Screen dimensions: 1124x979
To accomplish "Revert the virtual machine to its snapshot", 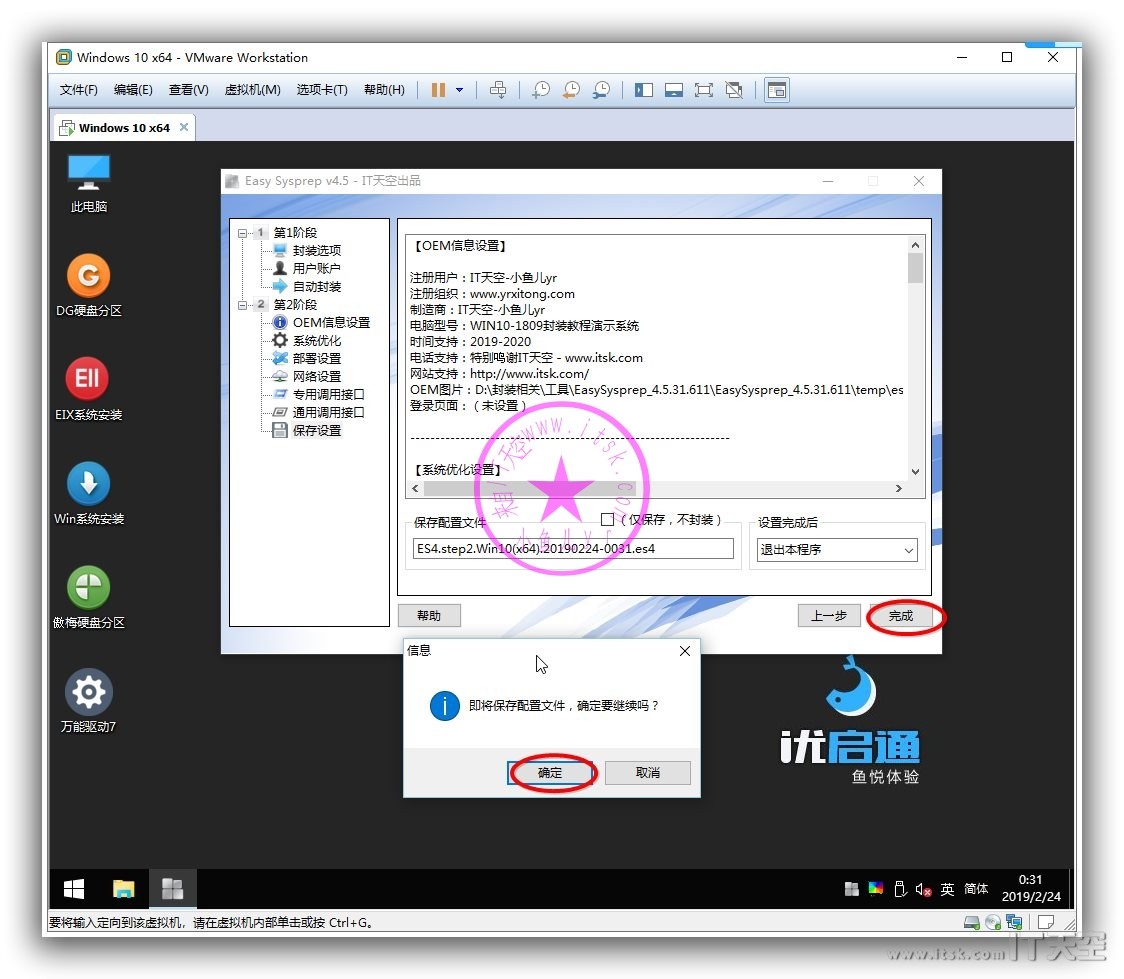I will click(571, 90).
